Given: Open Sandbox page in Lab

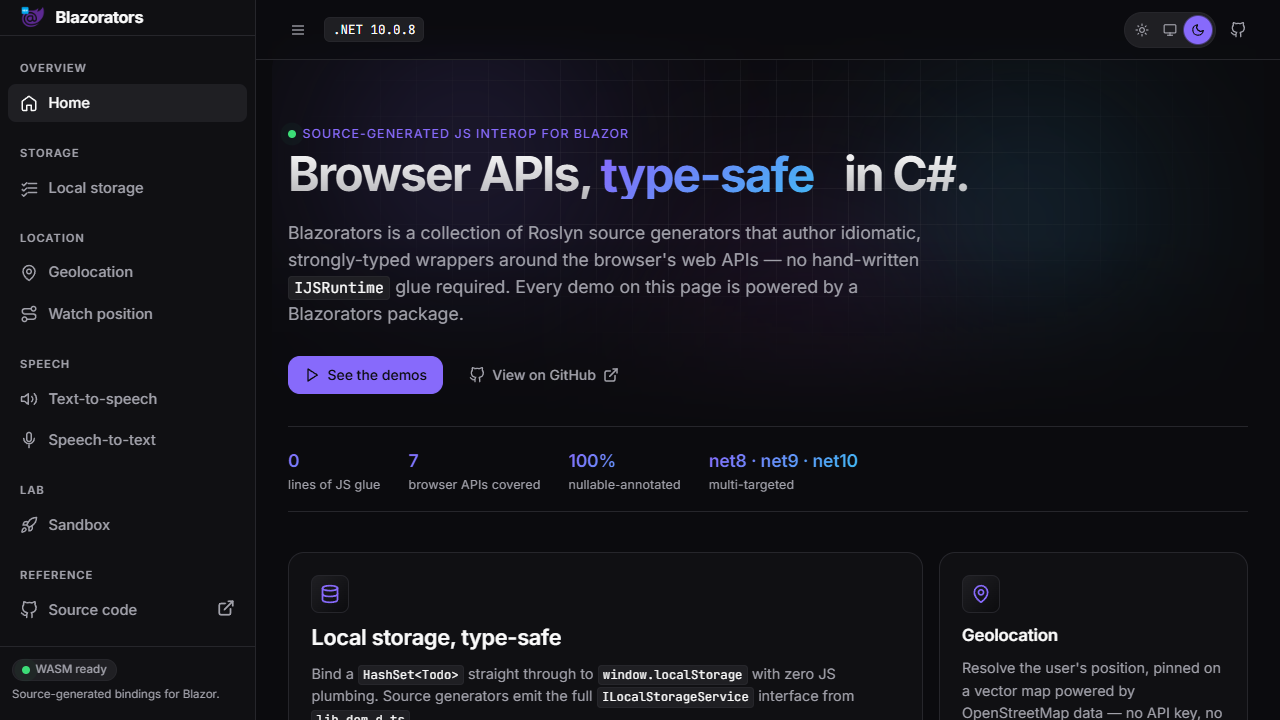Looking at the screenshot, I should (x=127, y=525).
